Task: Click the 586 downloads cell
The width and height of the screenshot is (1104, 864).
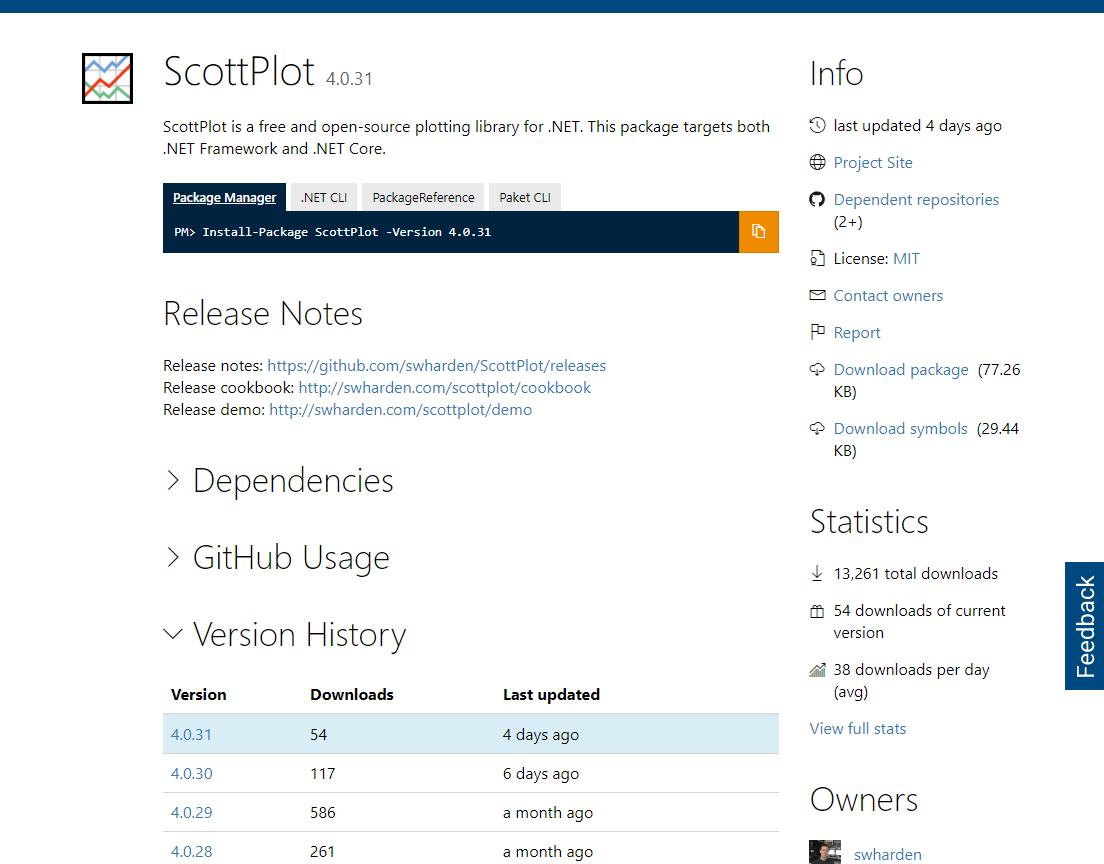Action: 322,813
